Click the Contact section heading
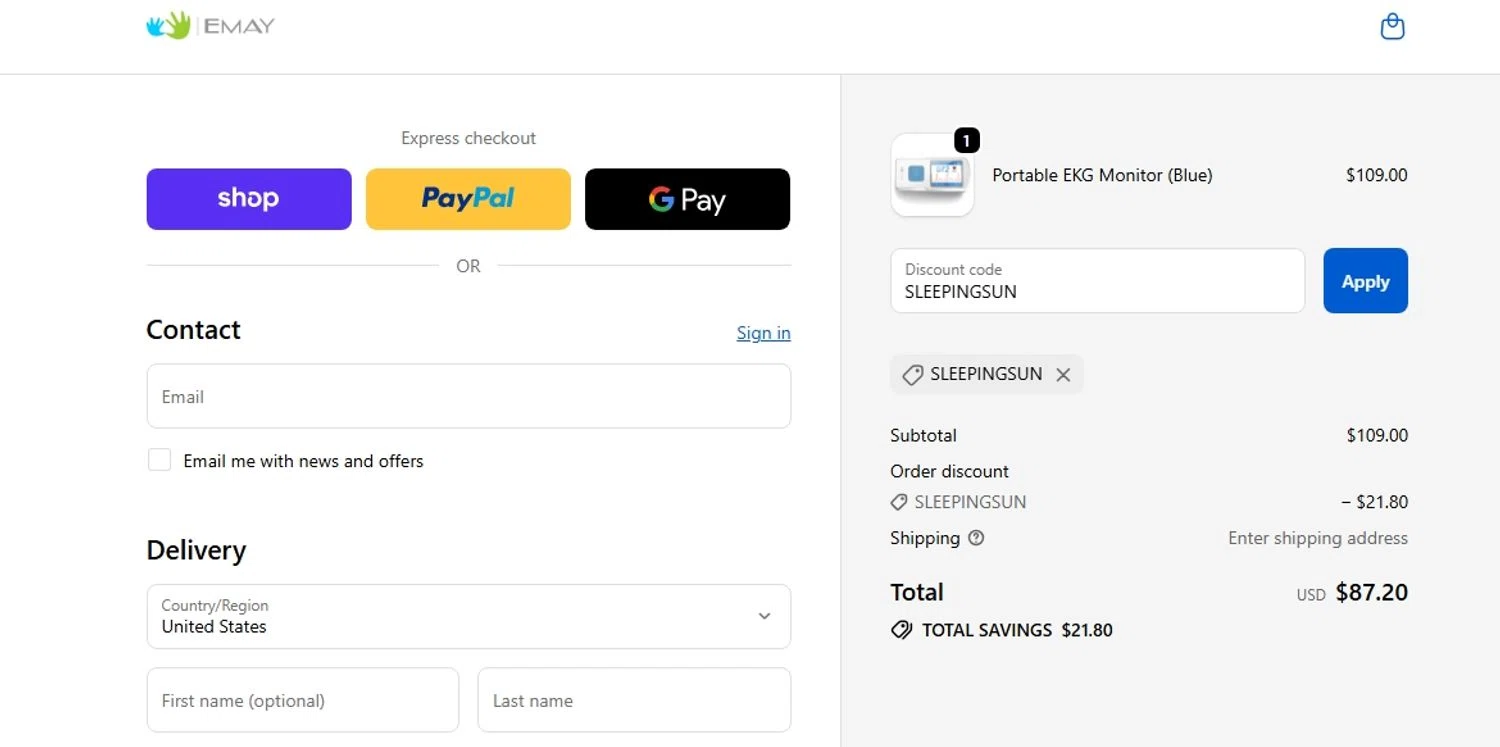This screenshot has height=747, width=1500. click(x=193, y=330)
